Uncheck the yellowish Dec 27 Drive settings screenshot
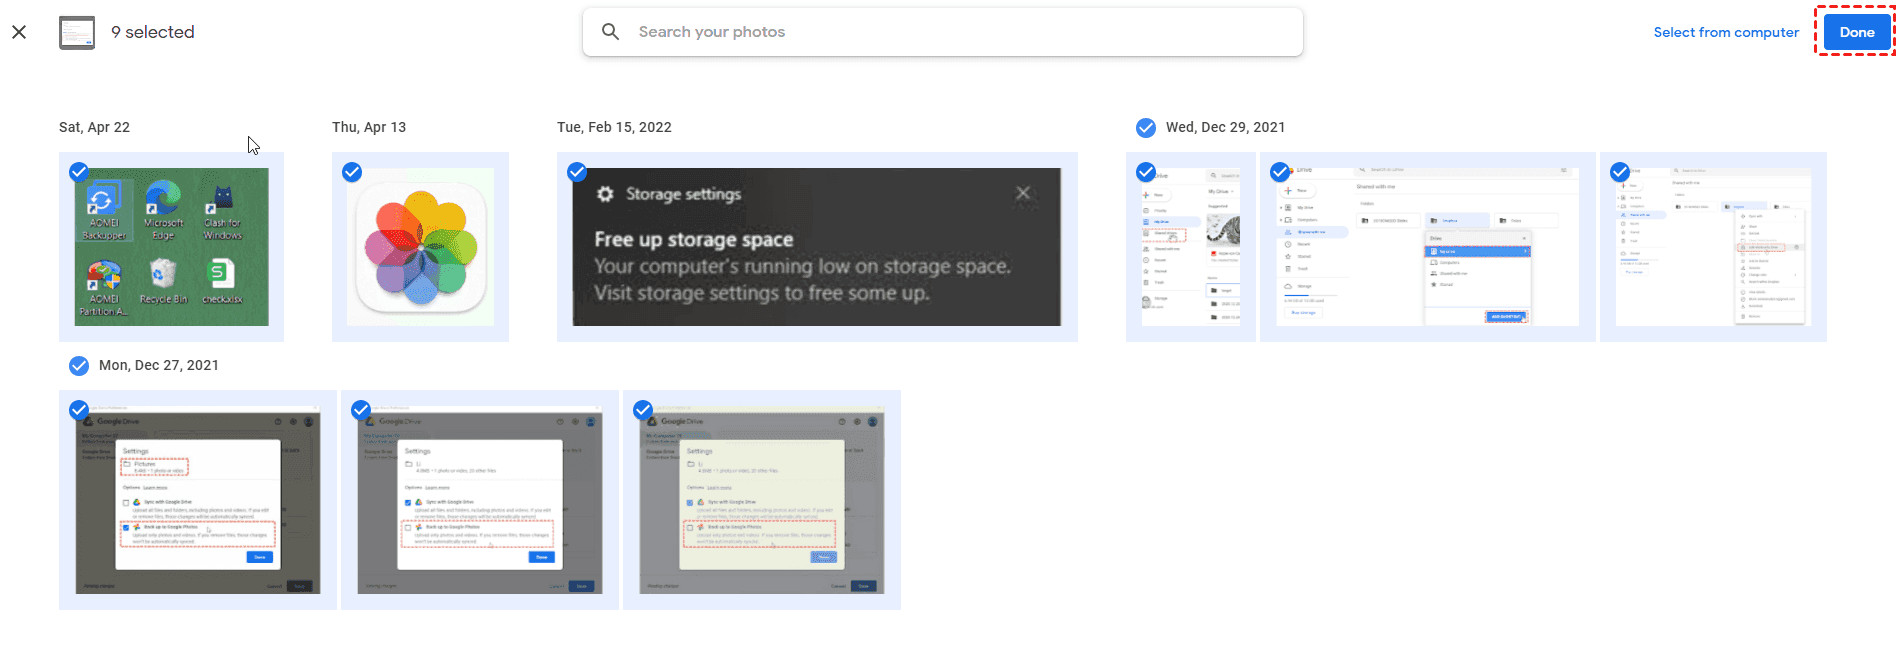 tap(643, 410)
